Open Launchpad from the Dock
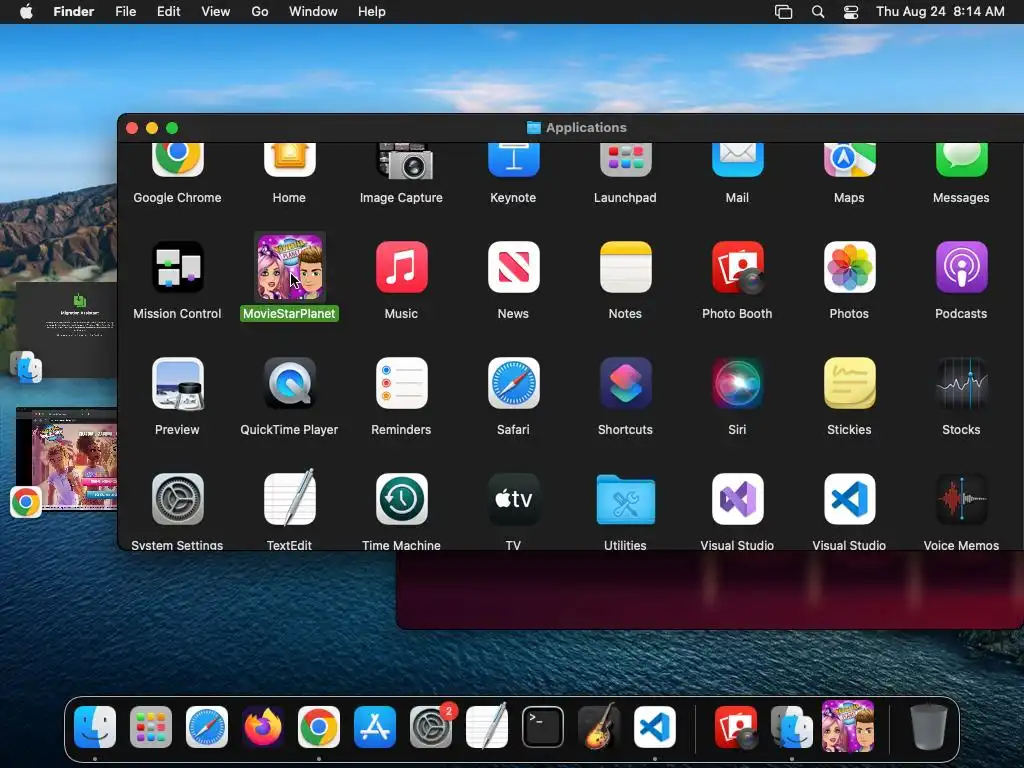The width and height of the screenshot is (1024, 768). coord(151,727)
